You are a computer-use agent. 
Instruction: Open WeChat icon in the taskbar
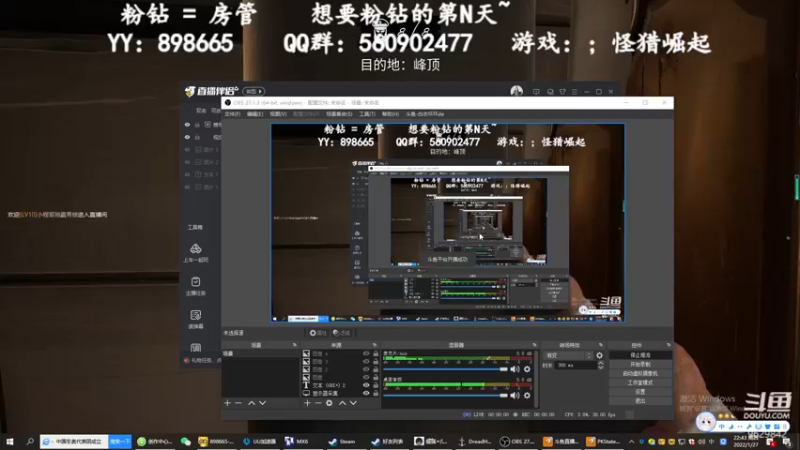click(186, 441)
